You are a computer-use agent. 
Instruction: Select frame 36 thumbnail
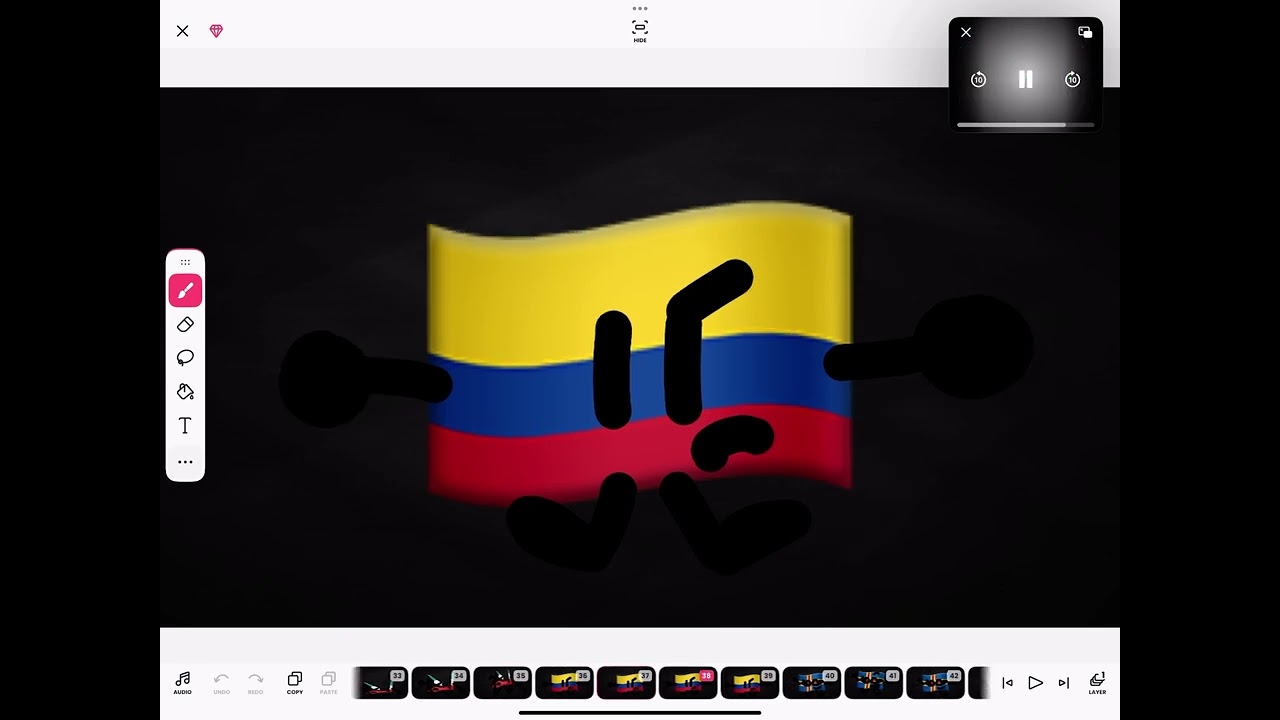coord(565,683)
